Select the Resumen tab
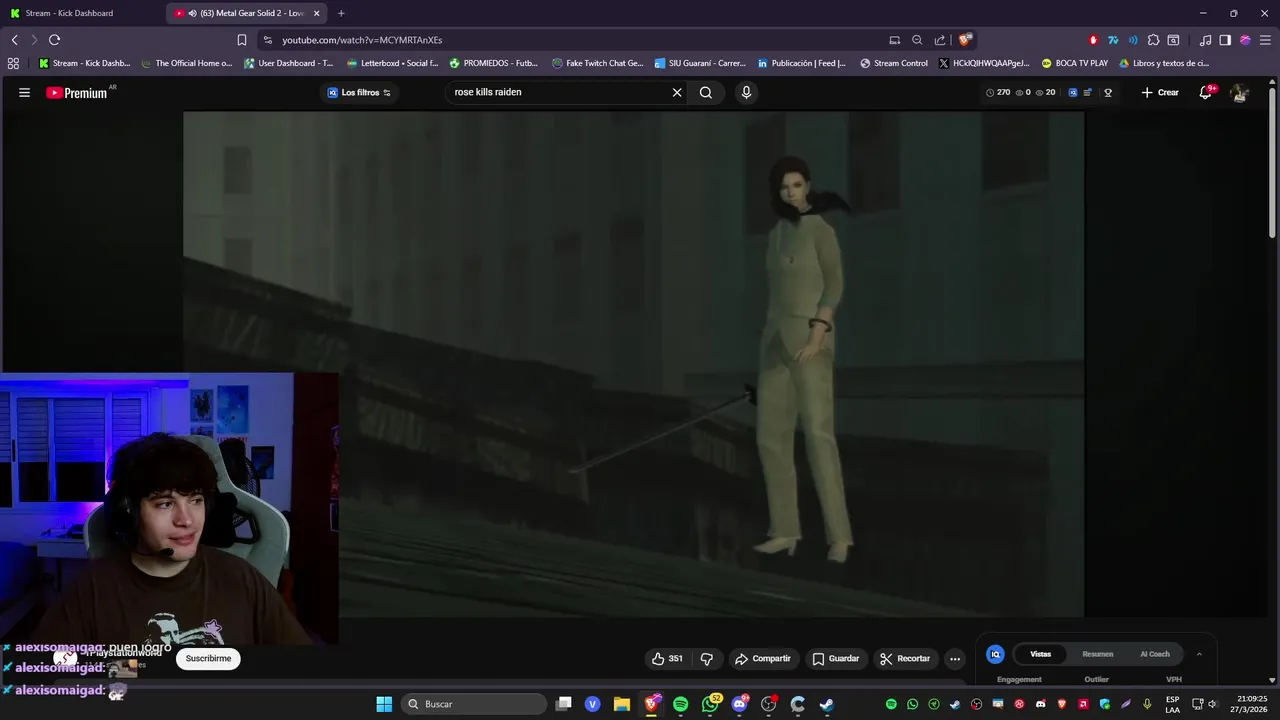Screen dimensions: 1280x720 point(1098,654)
